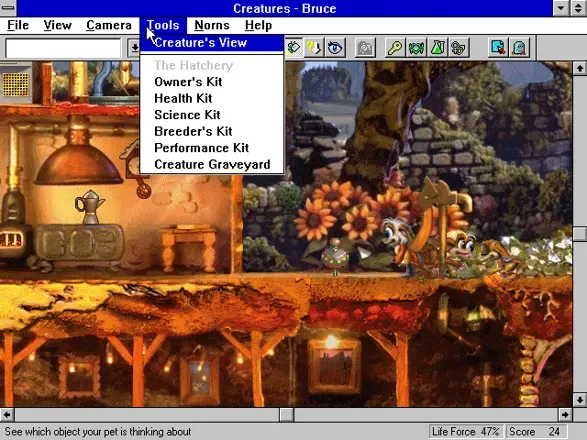Choose Creature Graveyard from the Tools menu
This screenshot has width=587, height=440.
[212, 164]
